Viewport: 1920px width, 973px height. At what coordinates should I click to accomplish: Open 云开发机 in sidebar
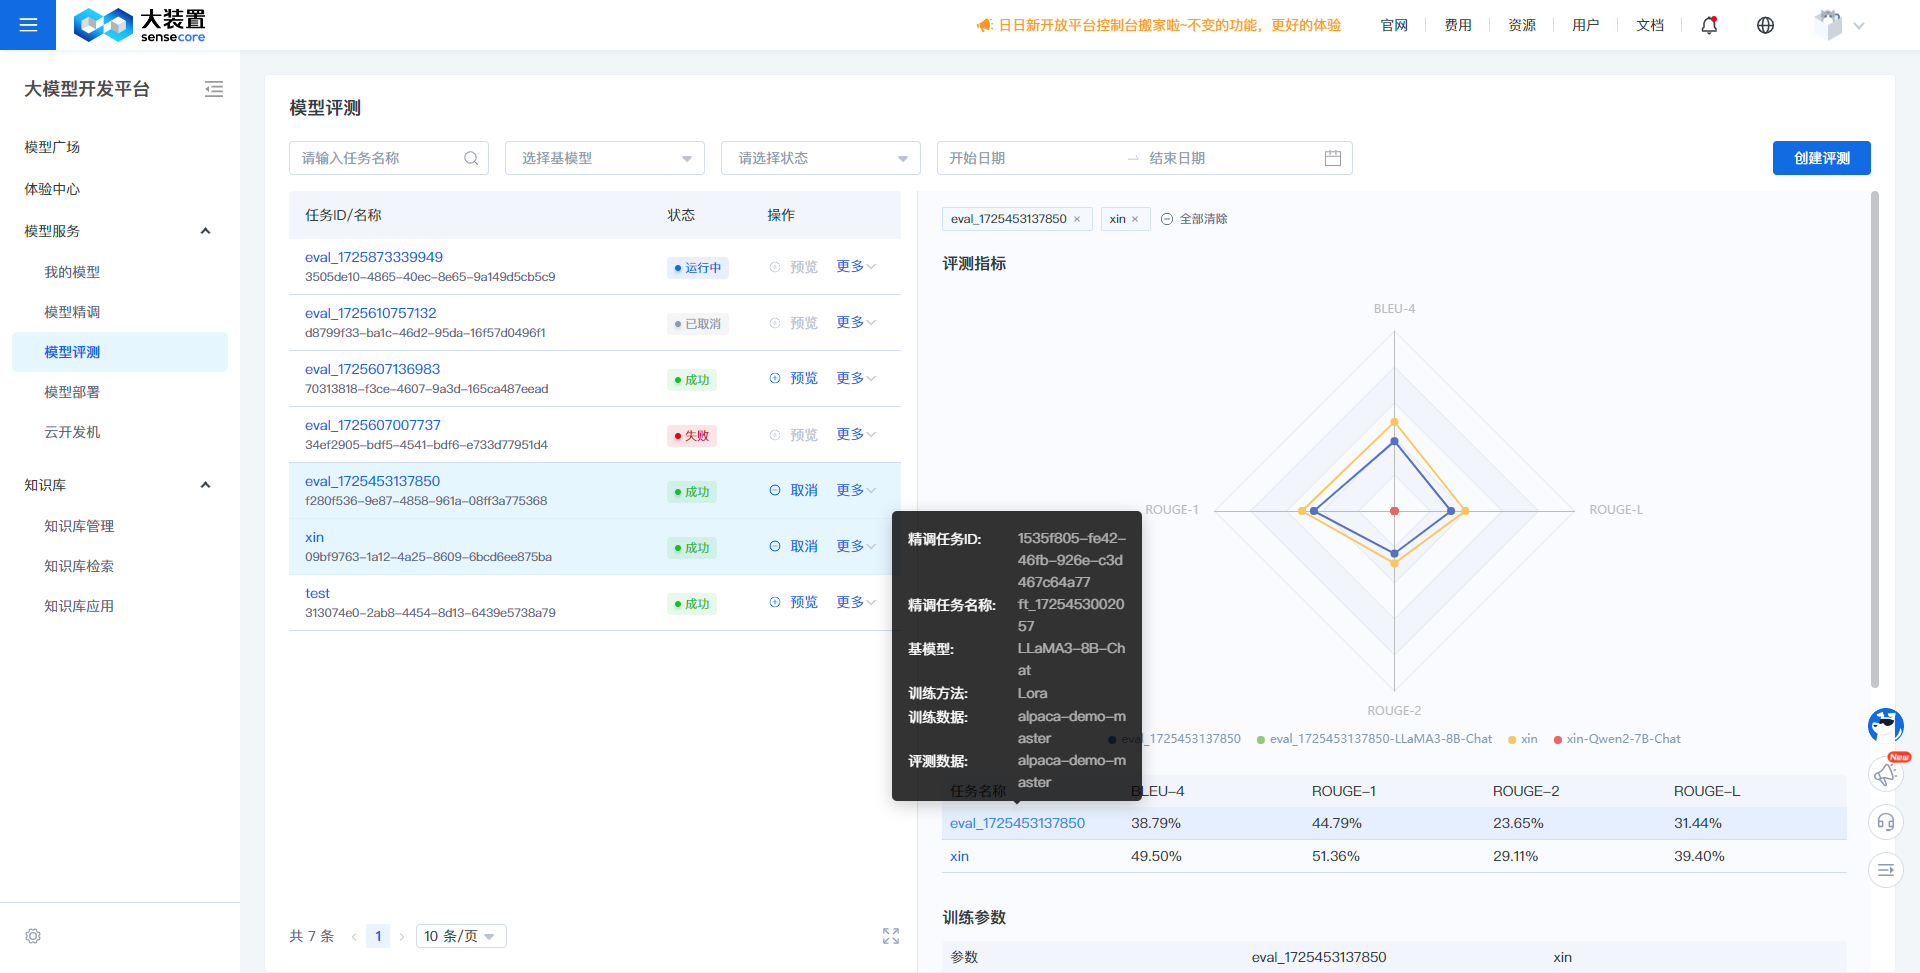coord(72,432)
